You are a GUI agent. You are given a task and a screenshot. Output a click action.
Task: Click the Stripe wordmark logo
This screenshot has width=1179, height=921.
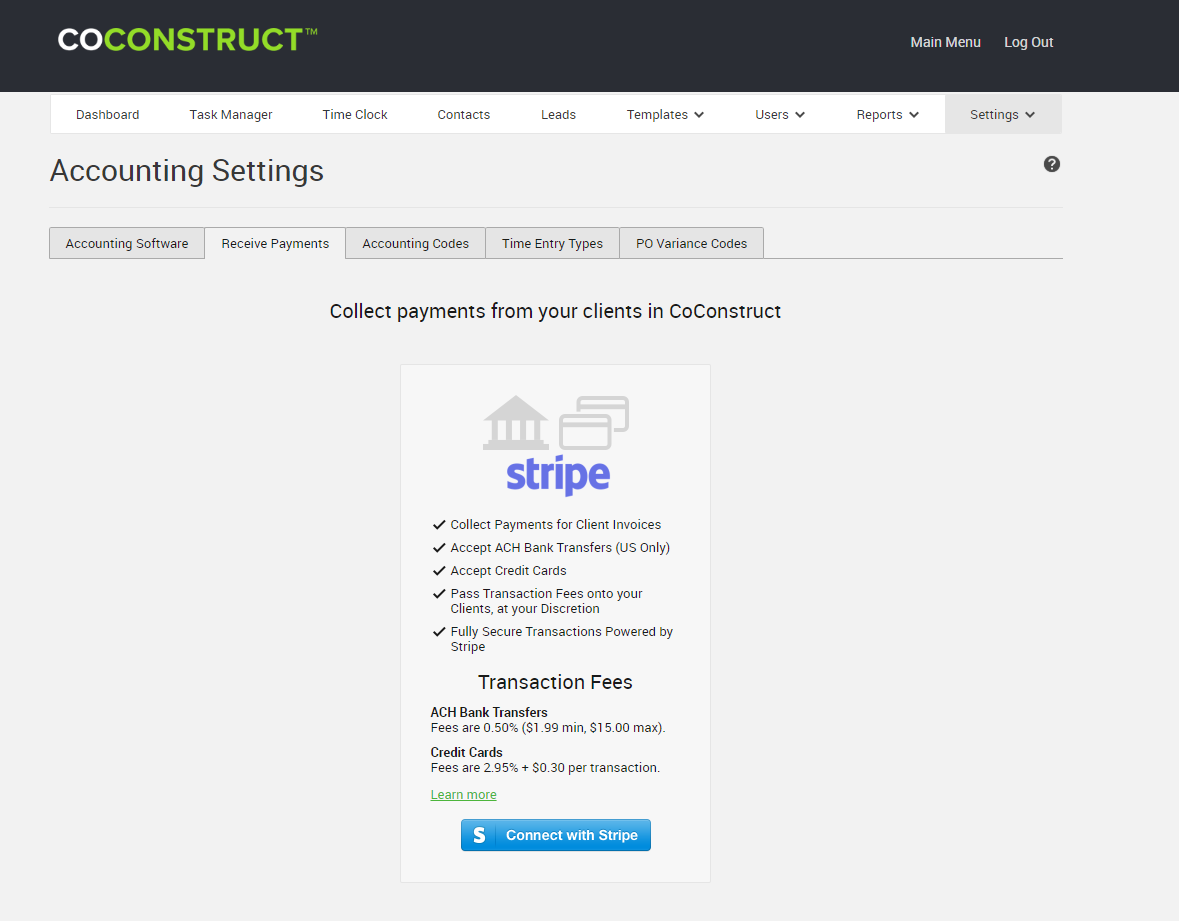click(x=556, y=477)
